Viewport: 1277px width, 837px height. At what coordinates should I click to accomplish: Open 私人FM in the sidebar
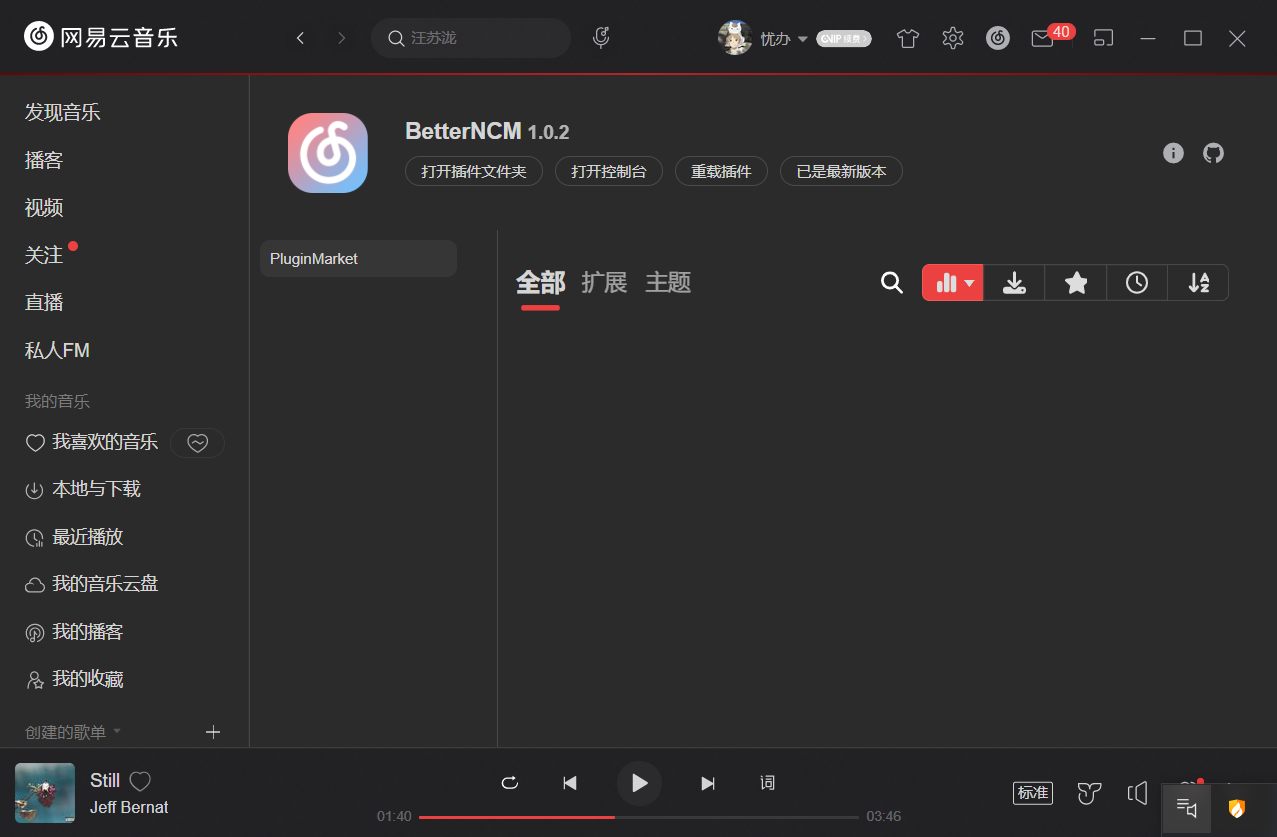pos(57,350)
